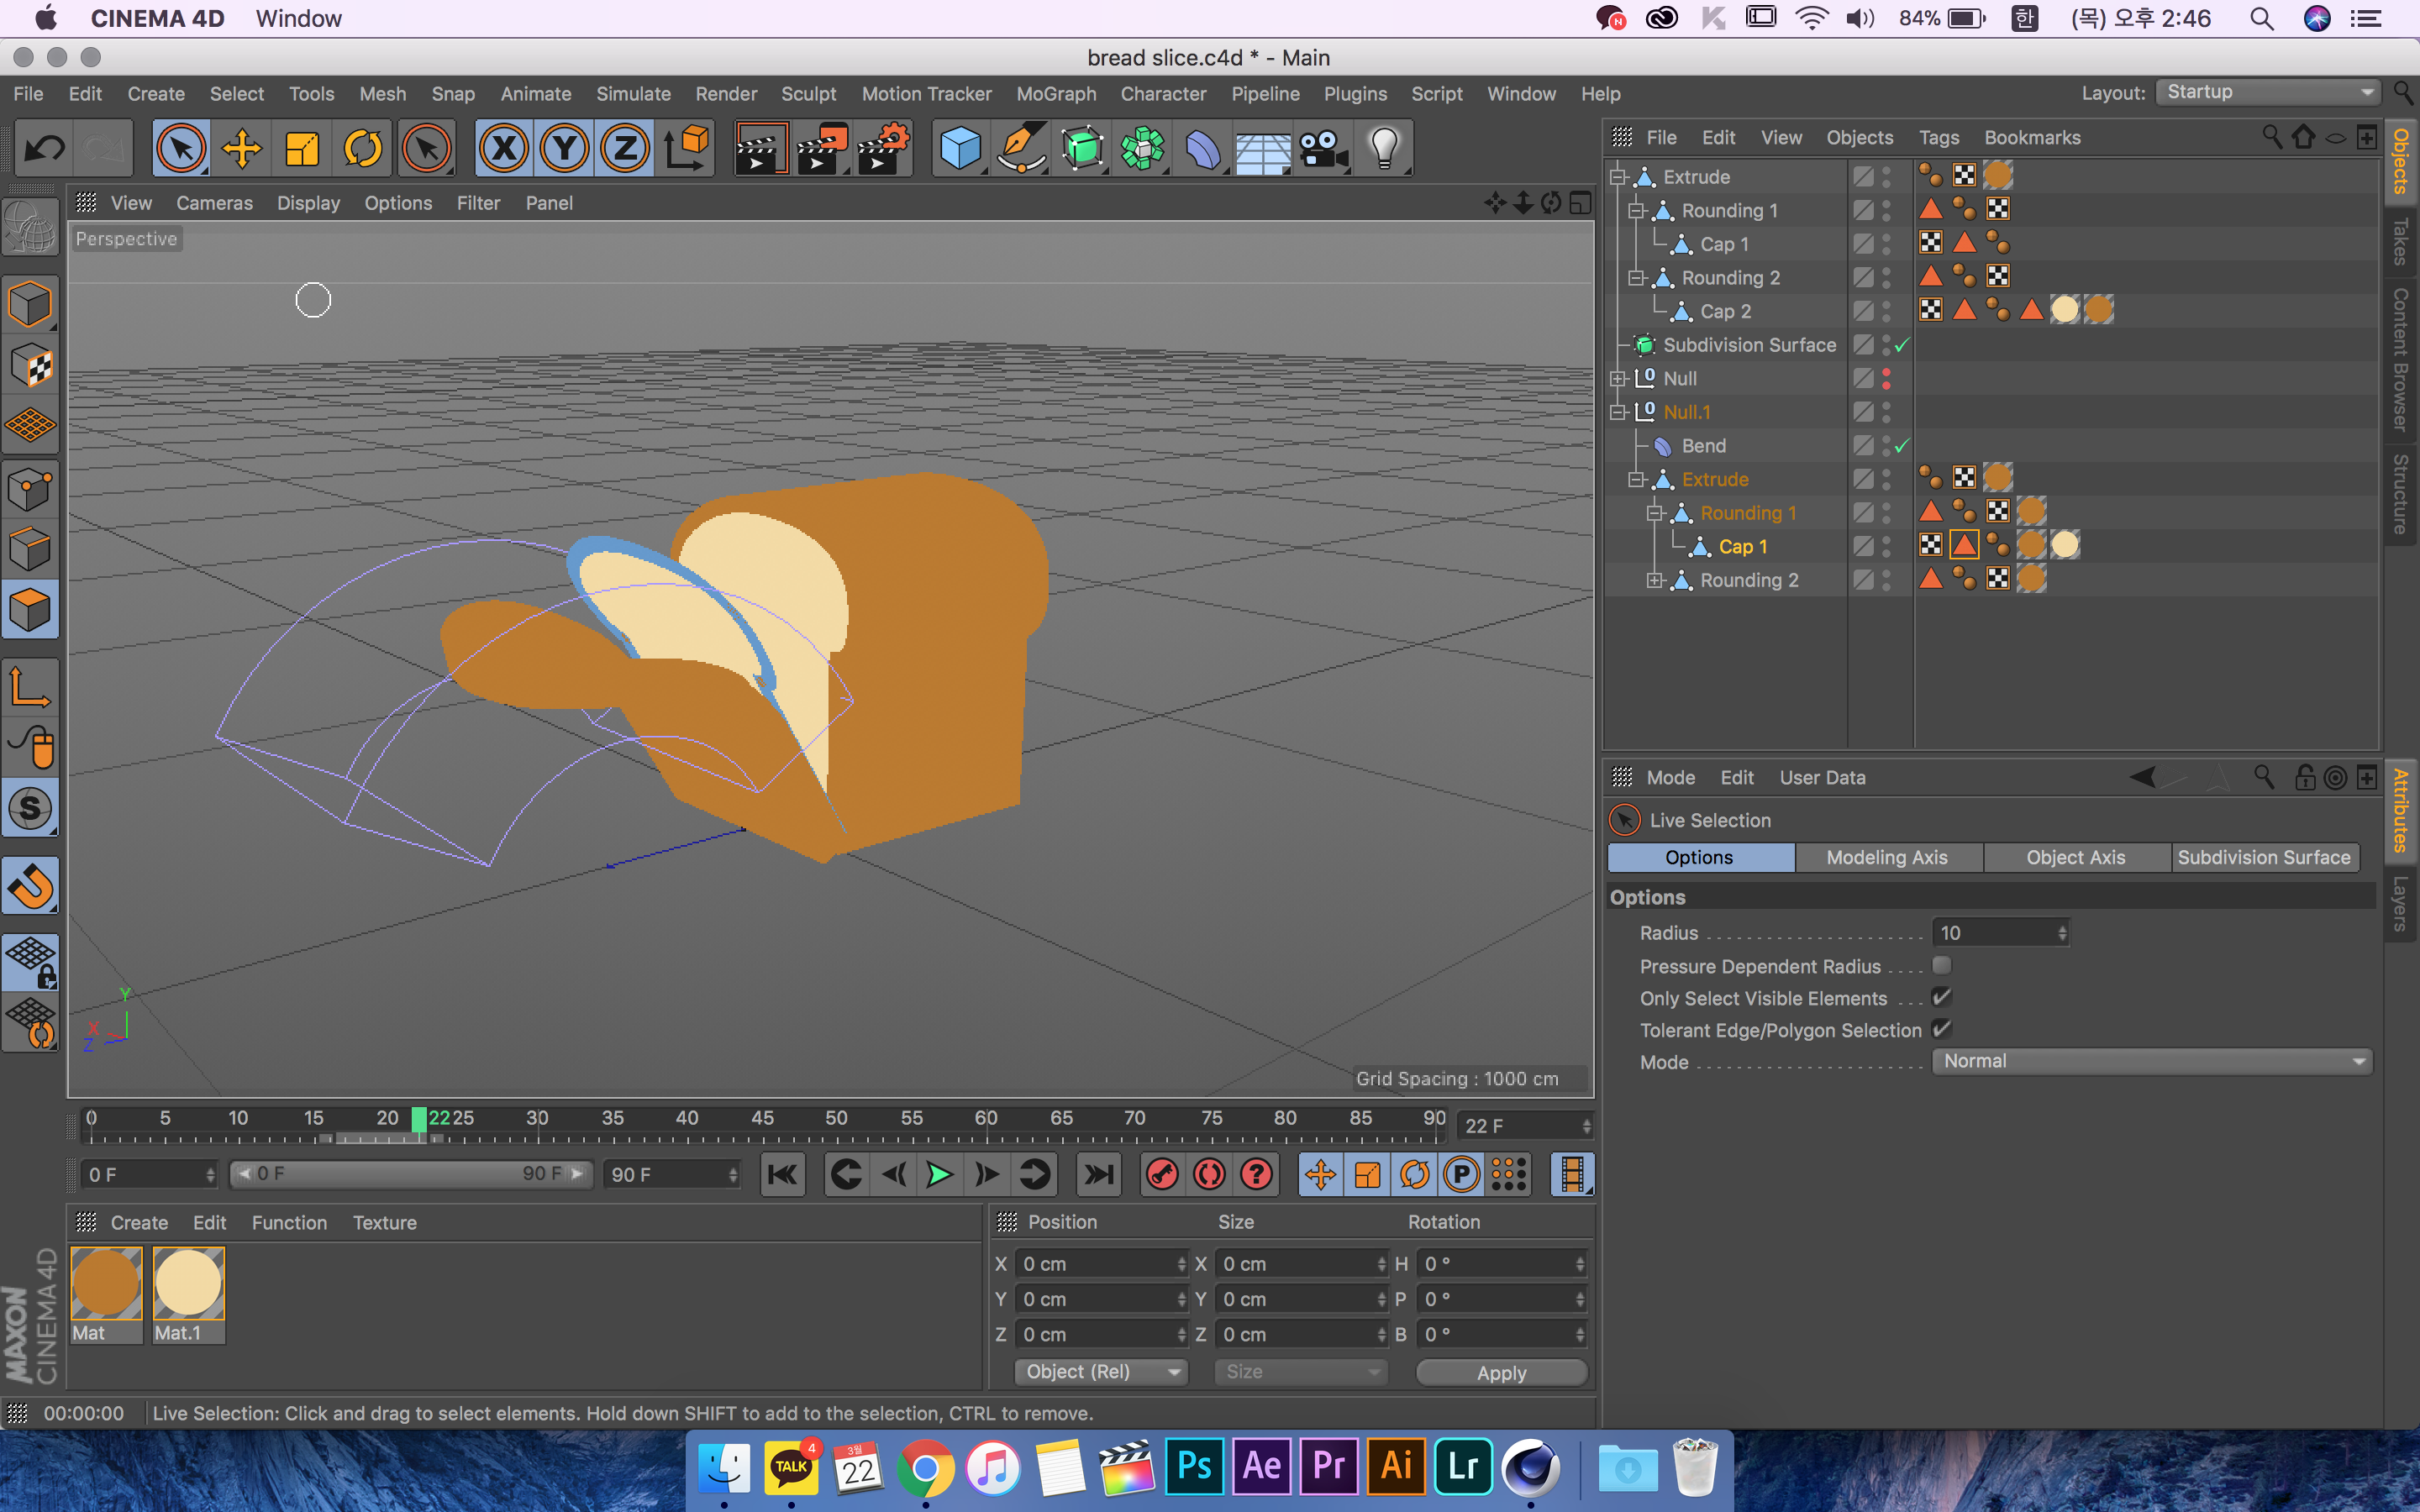The image size is (2420, 1512).
Task: Add a Camera object
Action: tap(1324, 149)
